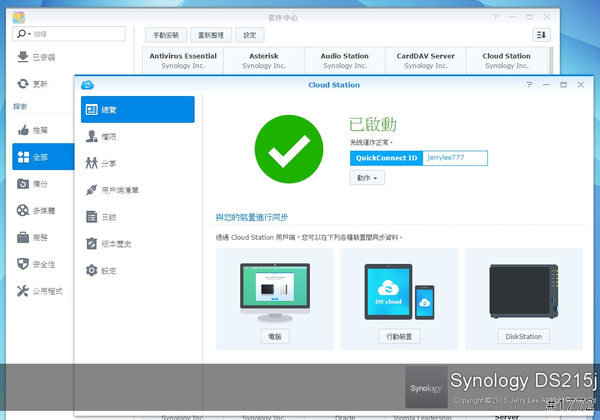
Task: Open the 權限 permissions section
Action: click(x=136, y=136)
